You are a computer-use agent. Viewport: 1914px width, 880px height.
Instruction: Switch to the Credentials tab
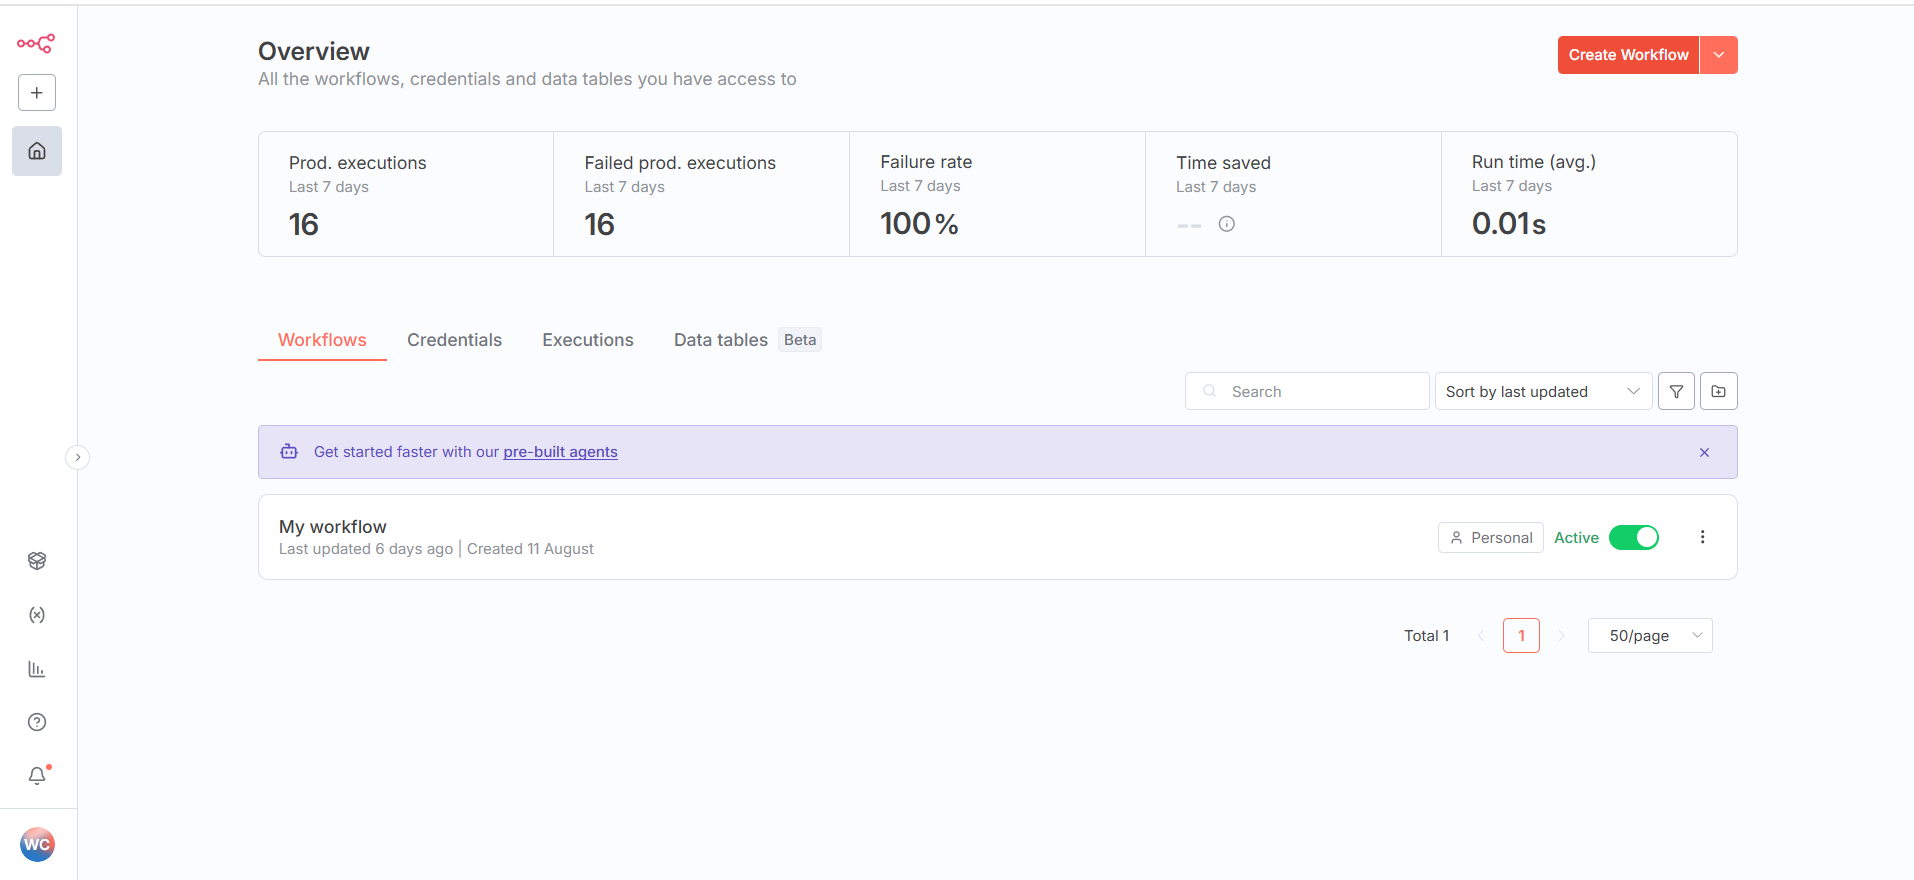click(454, 340)
